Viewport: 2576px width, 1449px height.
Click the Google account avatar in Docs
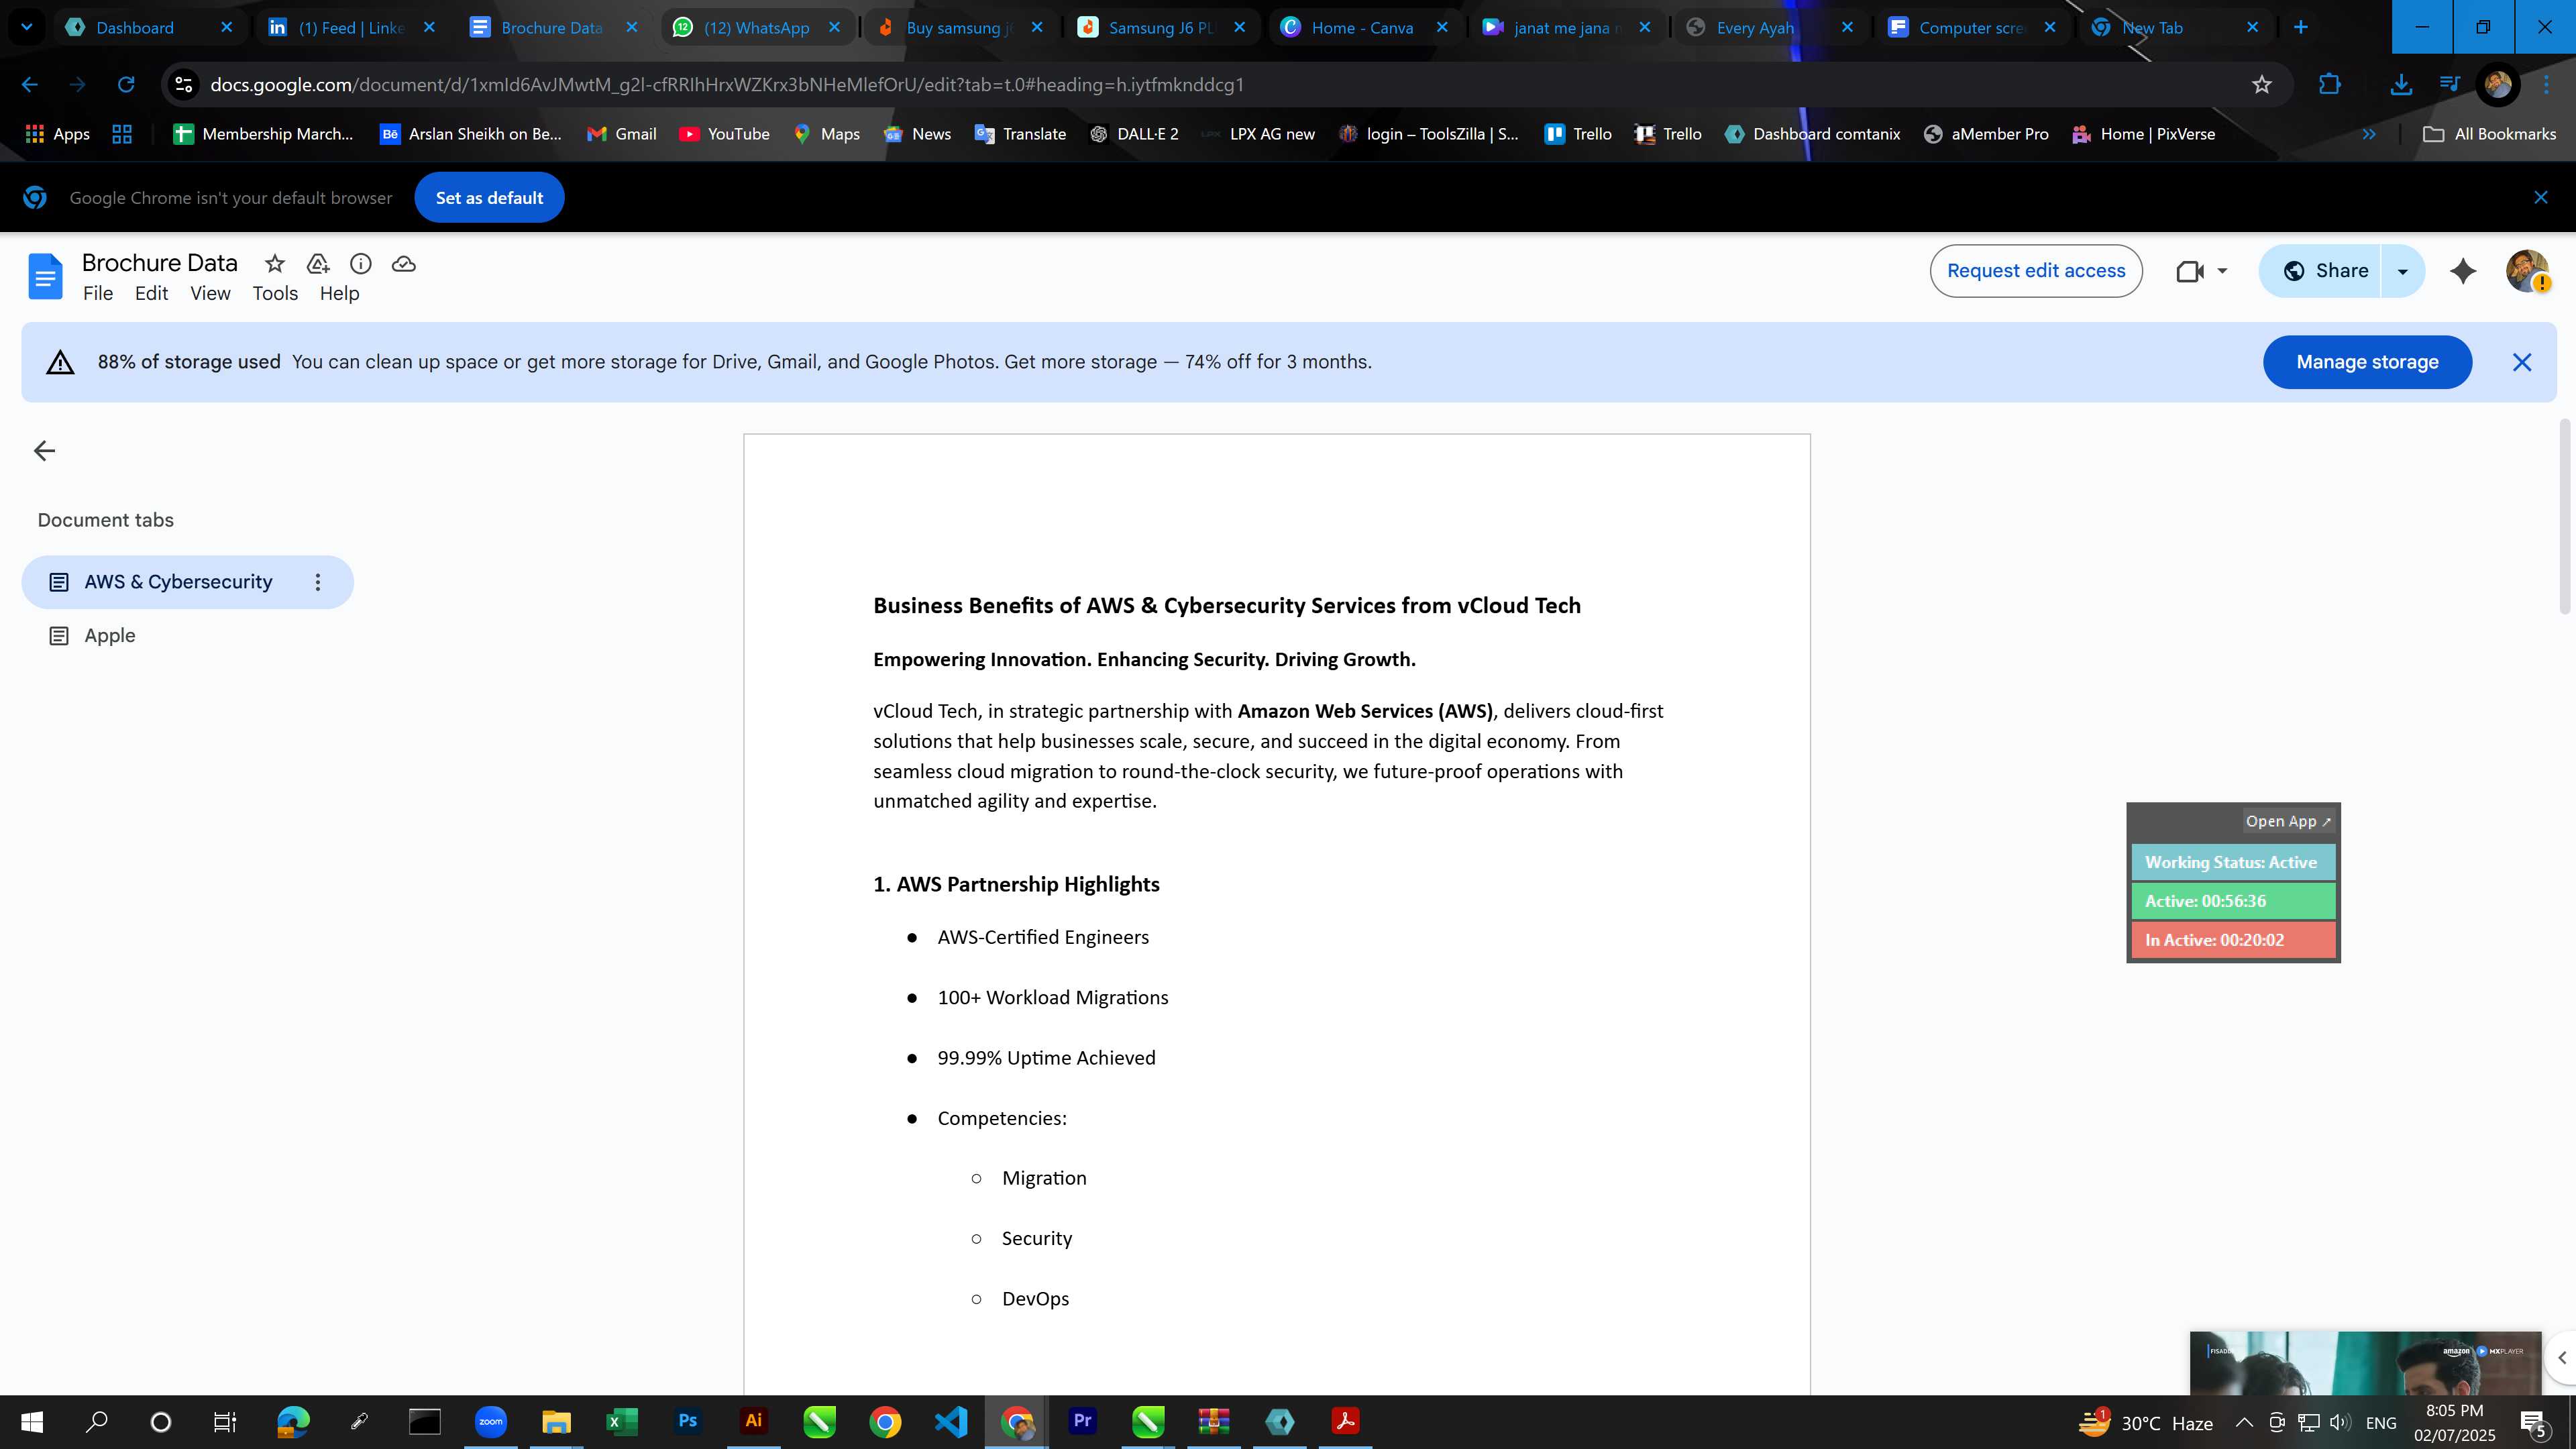[x=2527, y=271]
